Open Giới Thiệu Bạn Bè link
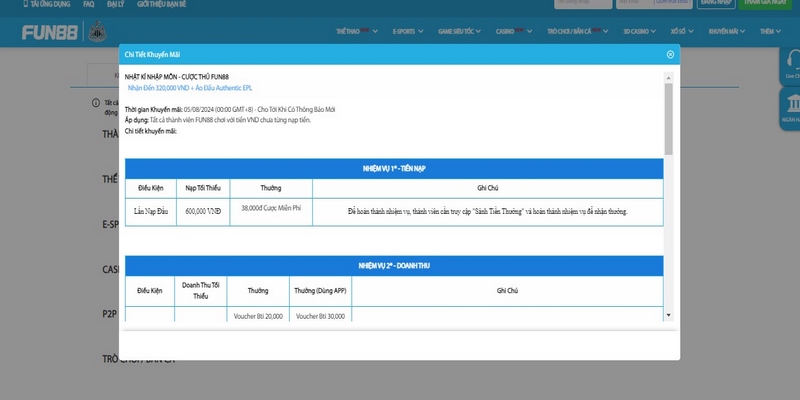The width and height of the screenshot is (800, 400). coord(161,4)
